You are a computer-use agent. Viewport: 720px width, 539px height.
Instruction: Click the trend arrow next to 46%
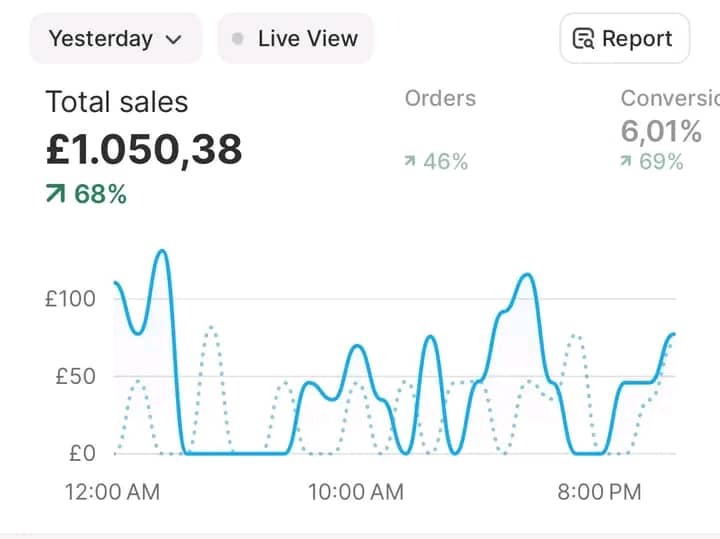tap(410, 162)
